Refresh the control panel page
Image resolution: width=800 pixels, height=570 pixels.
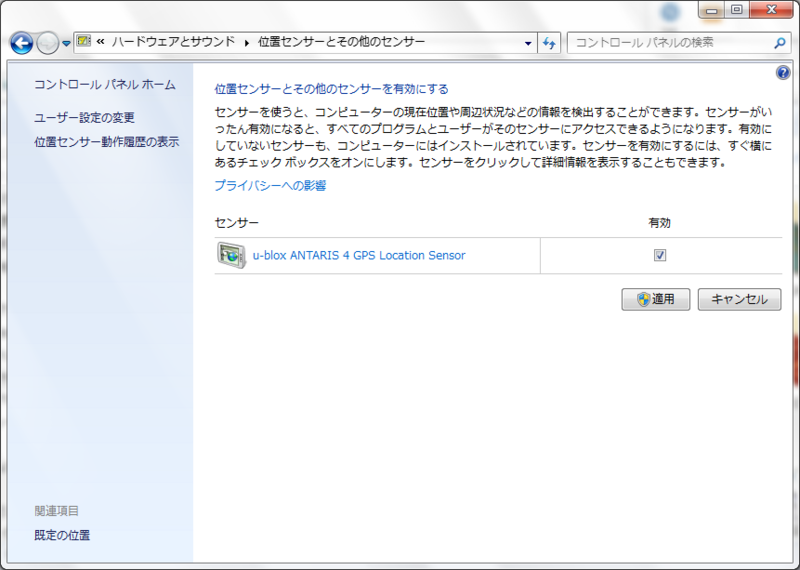pos(549,43)
